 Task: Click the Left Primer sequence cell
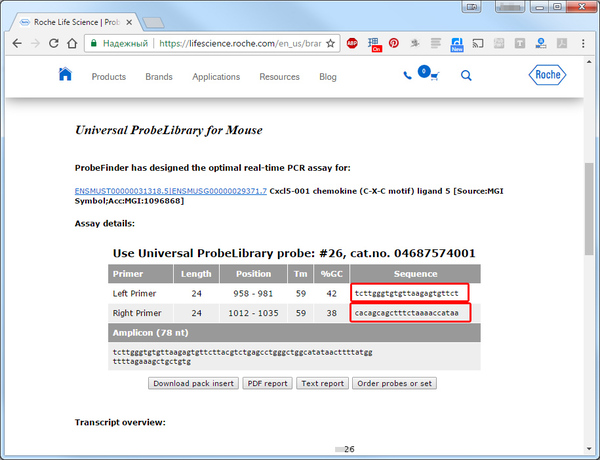click(409, 293)
